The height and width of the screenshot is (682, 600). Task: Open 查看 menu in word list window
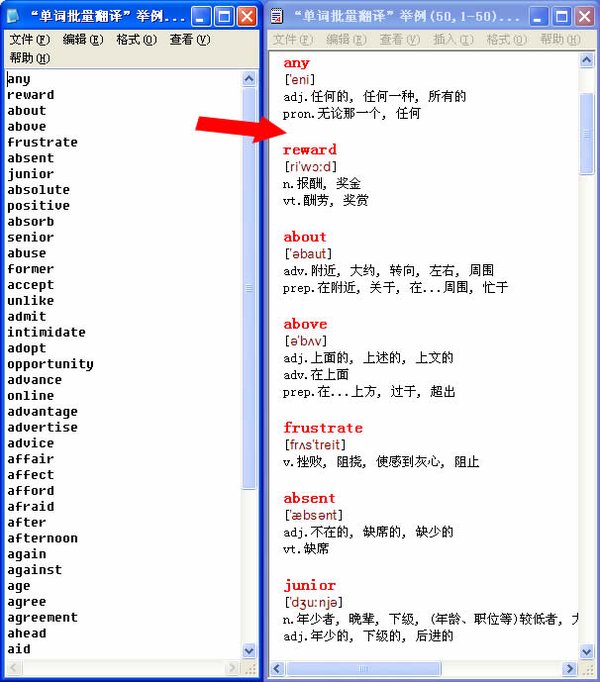pyautogui.click(x=189, y=40)
